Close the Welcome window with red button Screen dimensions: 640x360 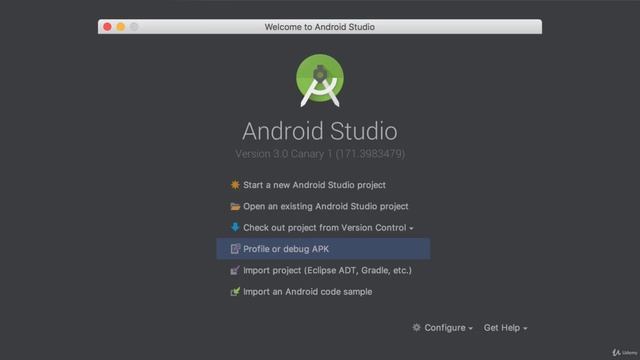(107, 27)
